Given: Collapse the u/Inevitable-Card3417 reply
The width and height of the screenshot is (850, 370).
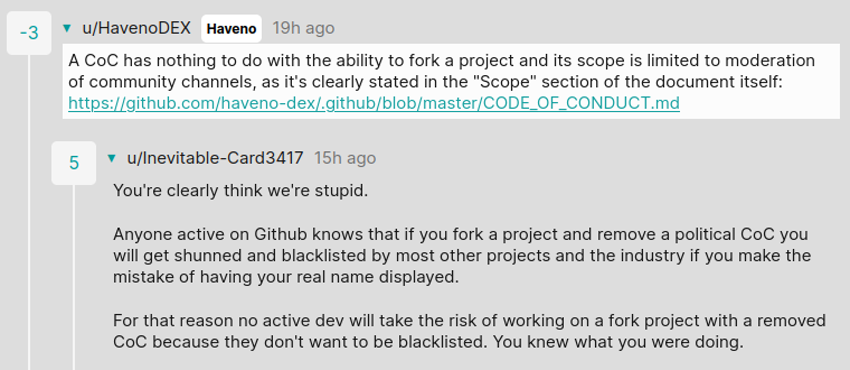Looking at the screenshot, I should click(x=112, y=158).
